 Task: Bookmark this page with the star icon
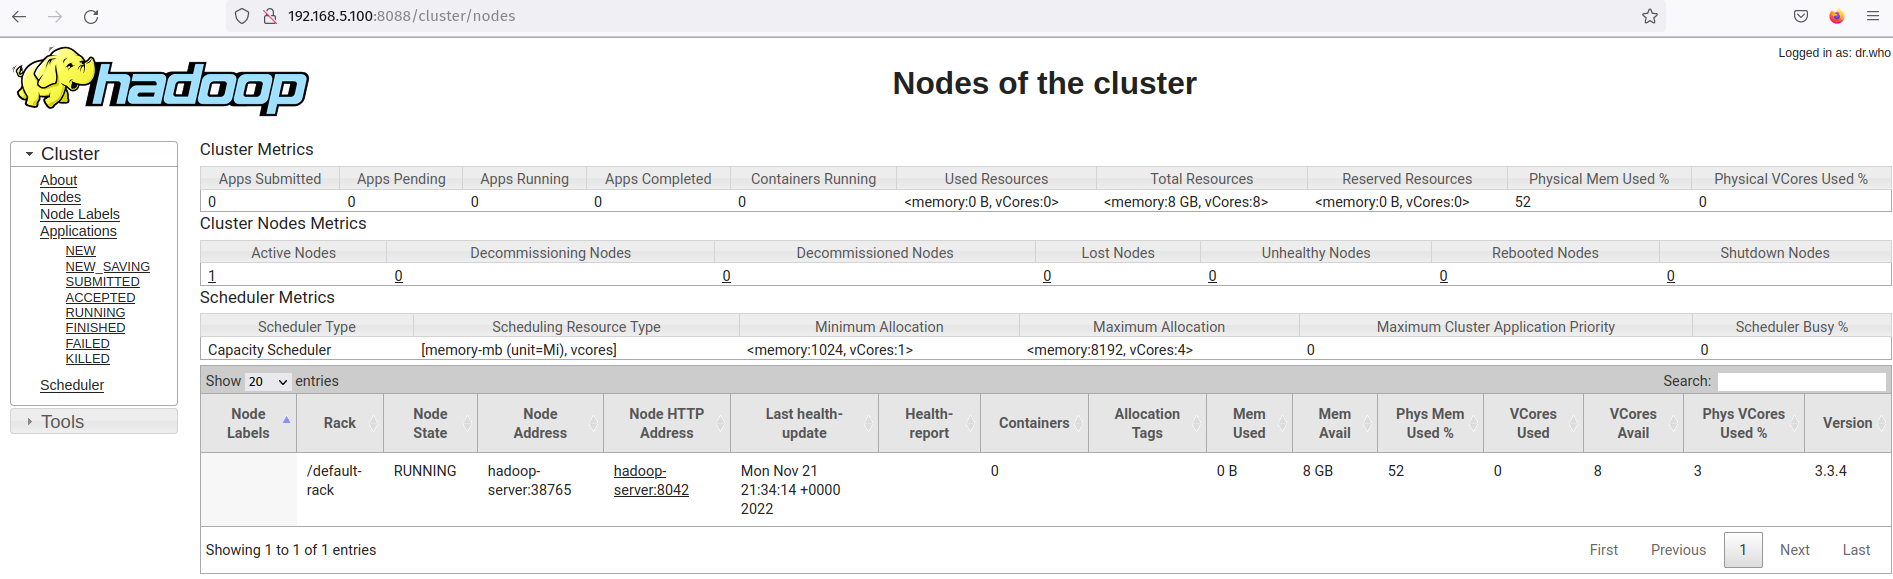pos(1650,16)
